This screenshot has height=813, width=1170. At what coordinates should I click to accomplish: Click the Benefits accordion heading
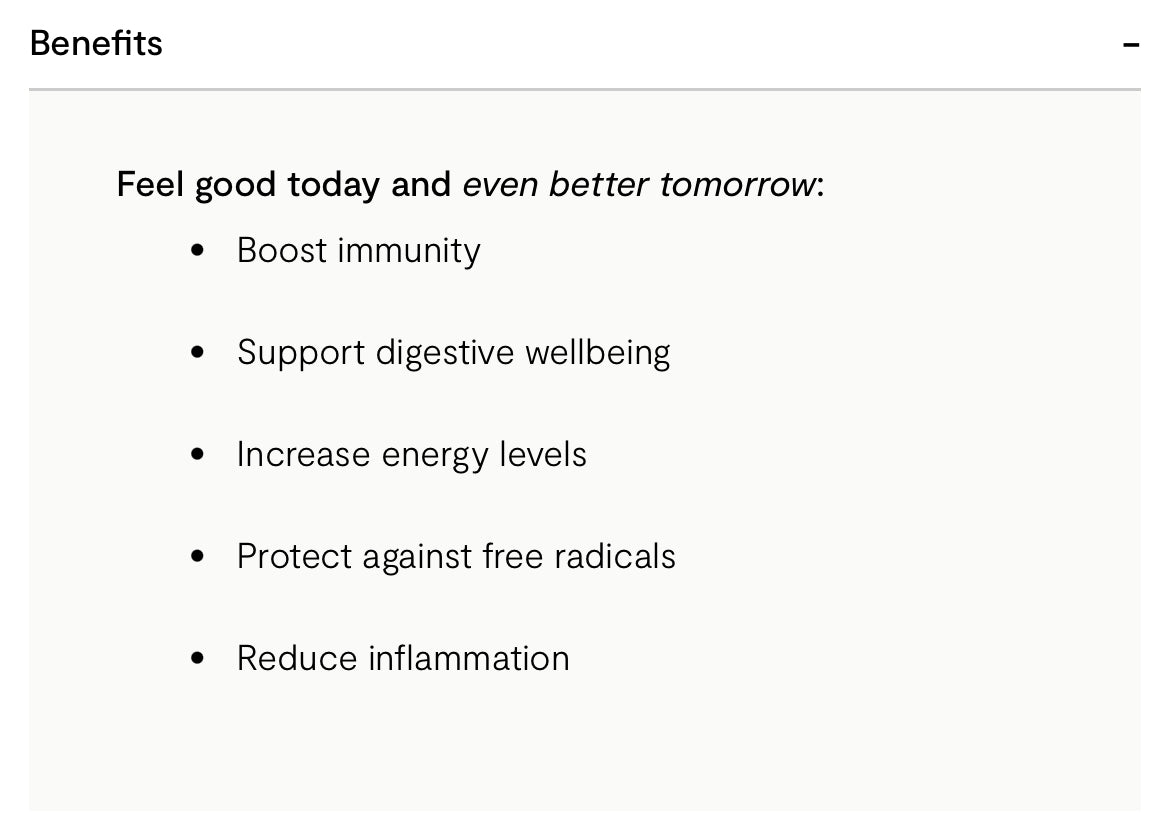[x=96, y=44]
